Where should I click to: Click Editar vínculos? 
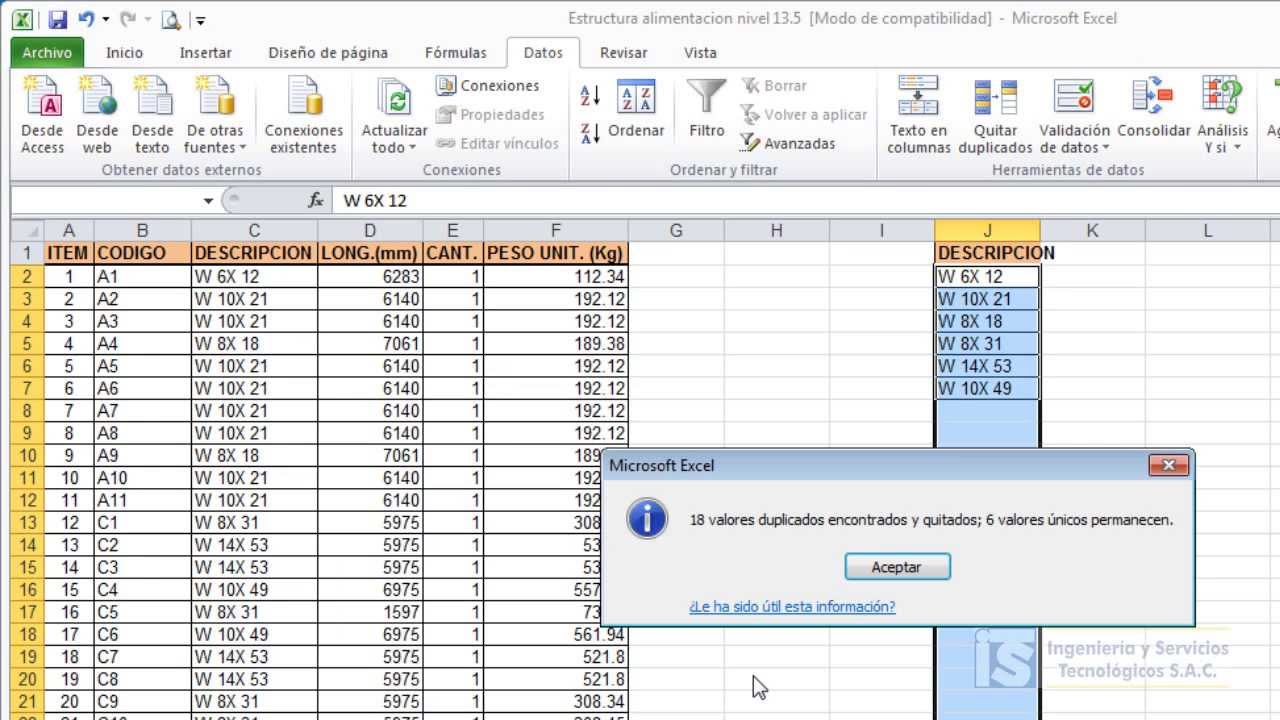[497, 143]
